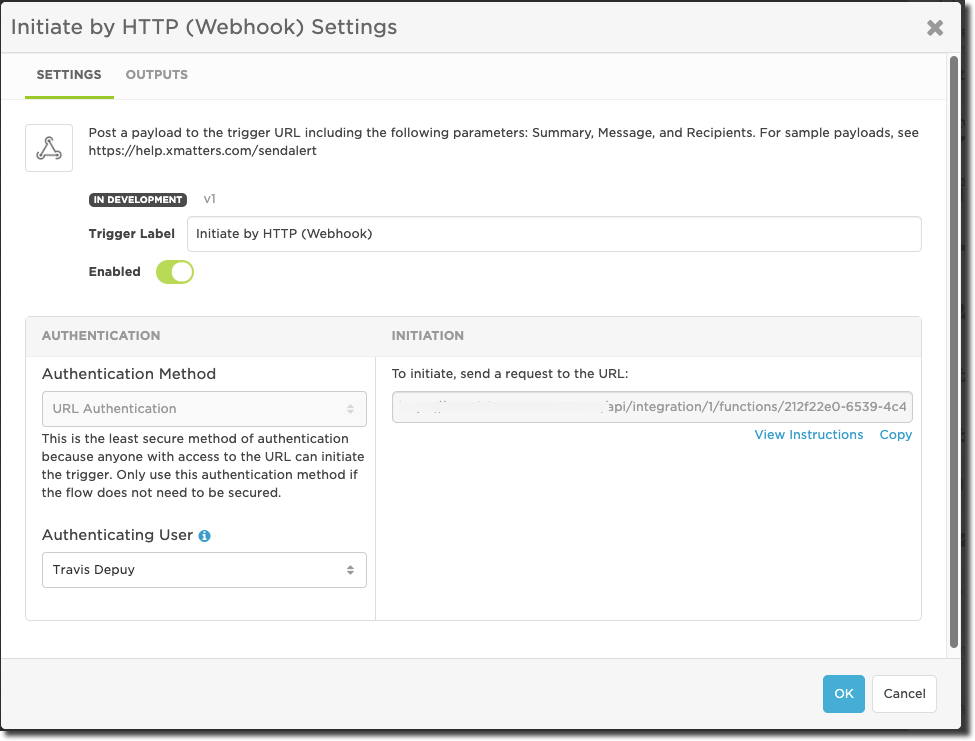This screenshot has width=975, height=741.
Task: Click the dialog's vertical scrollbar
Action: 954,350
